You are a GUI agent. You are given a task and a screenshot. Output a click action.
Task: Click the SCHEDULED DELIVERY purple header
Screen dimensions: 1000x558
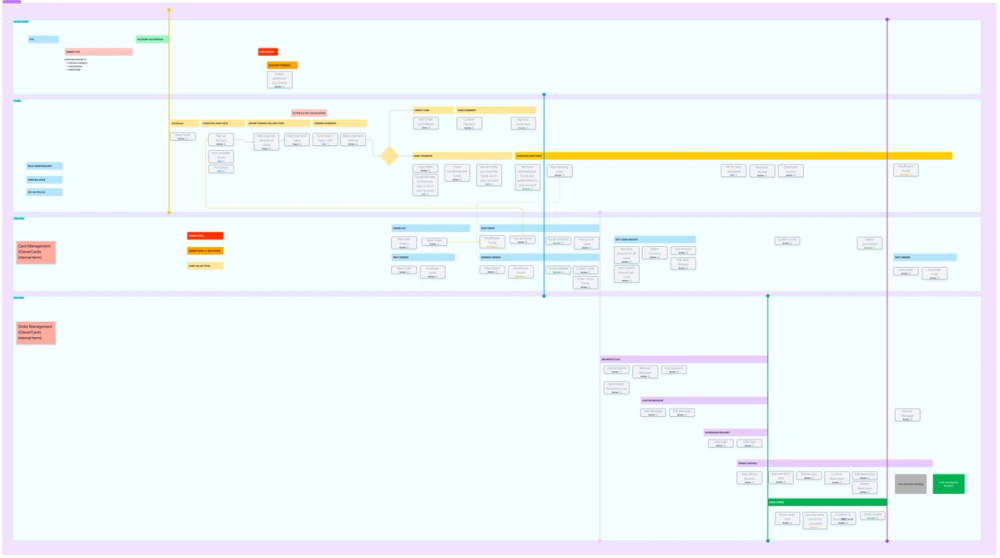click(x=735, y=432)
